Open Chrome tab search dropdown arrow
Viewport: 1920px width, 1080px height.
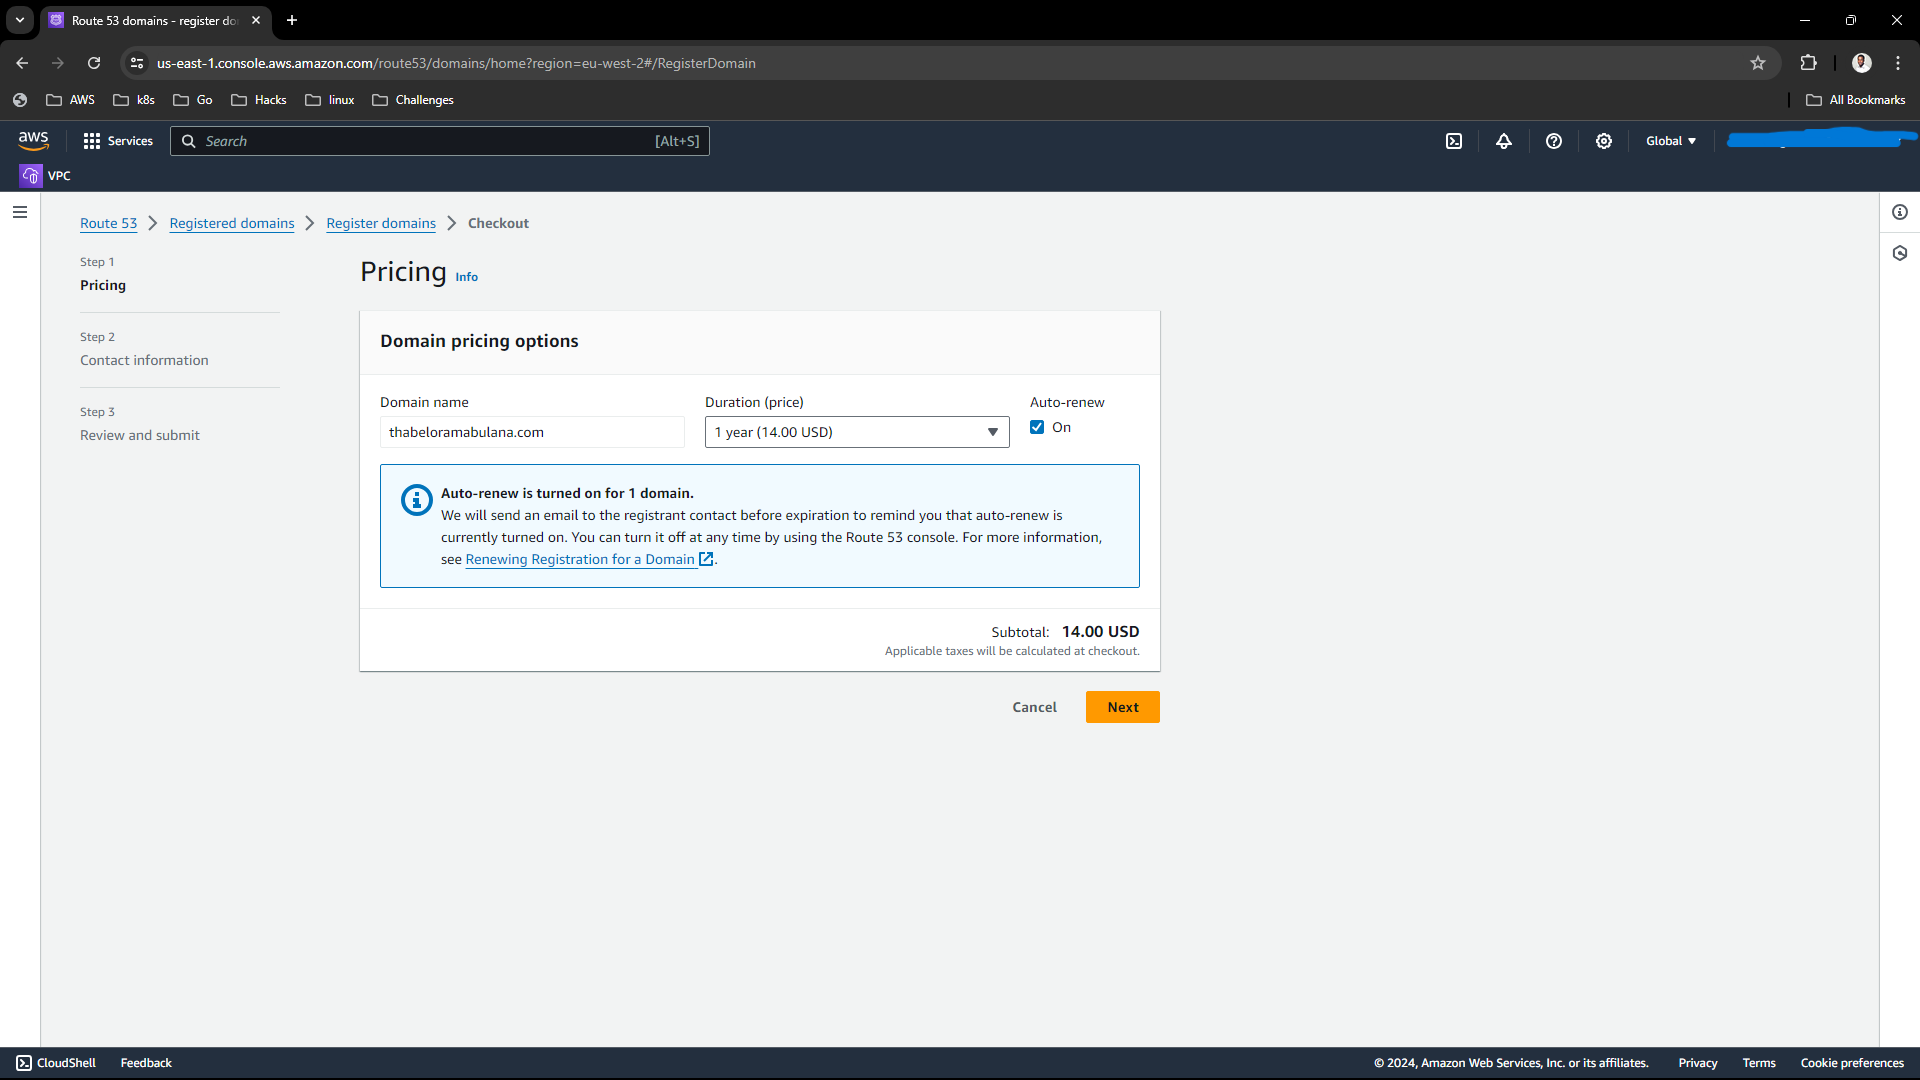pos(20,20)
